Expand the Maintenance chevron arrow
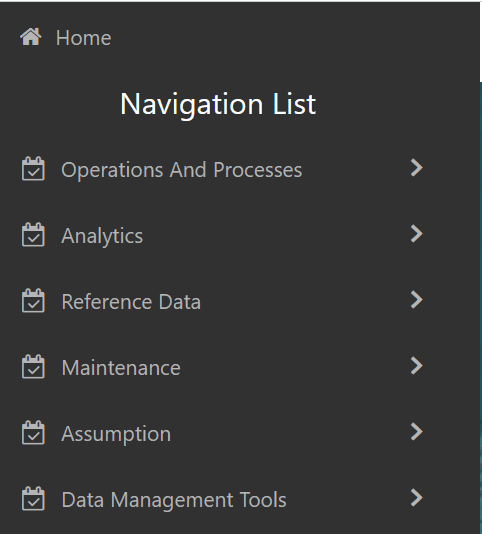 [x=417, y=366]
